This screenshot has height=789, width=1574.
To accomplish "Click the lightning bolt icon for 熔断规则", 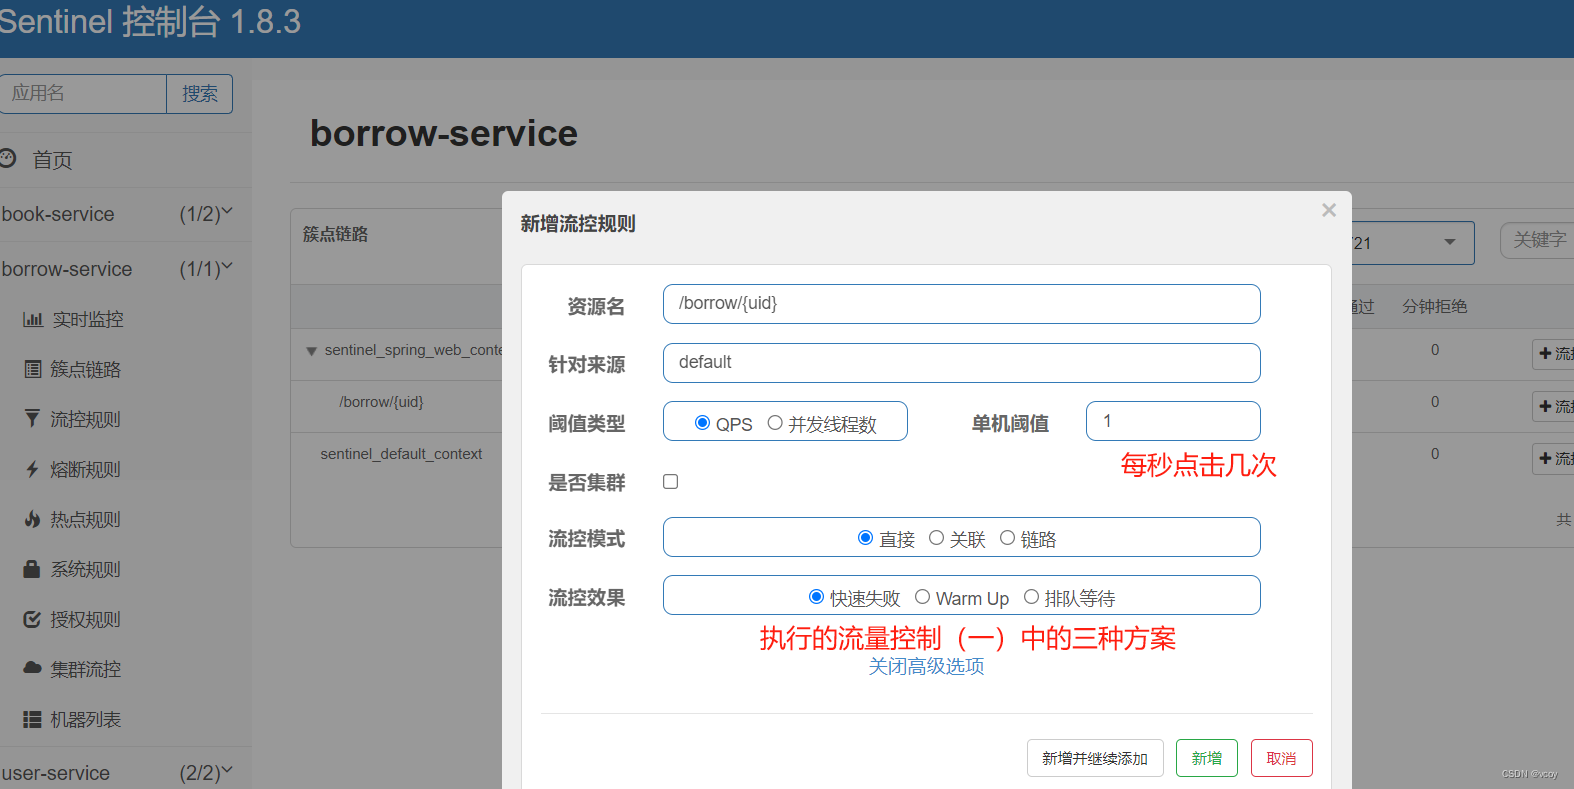I will pos(33,469).
